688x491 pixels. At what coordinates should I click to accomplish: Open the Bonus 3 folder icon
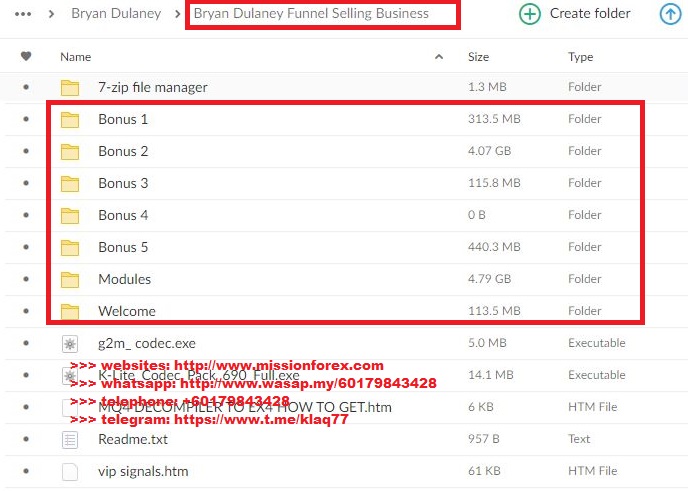tap(70, 184)
